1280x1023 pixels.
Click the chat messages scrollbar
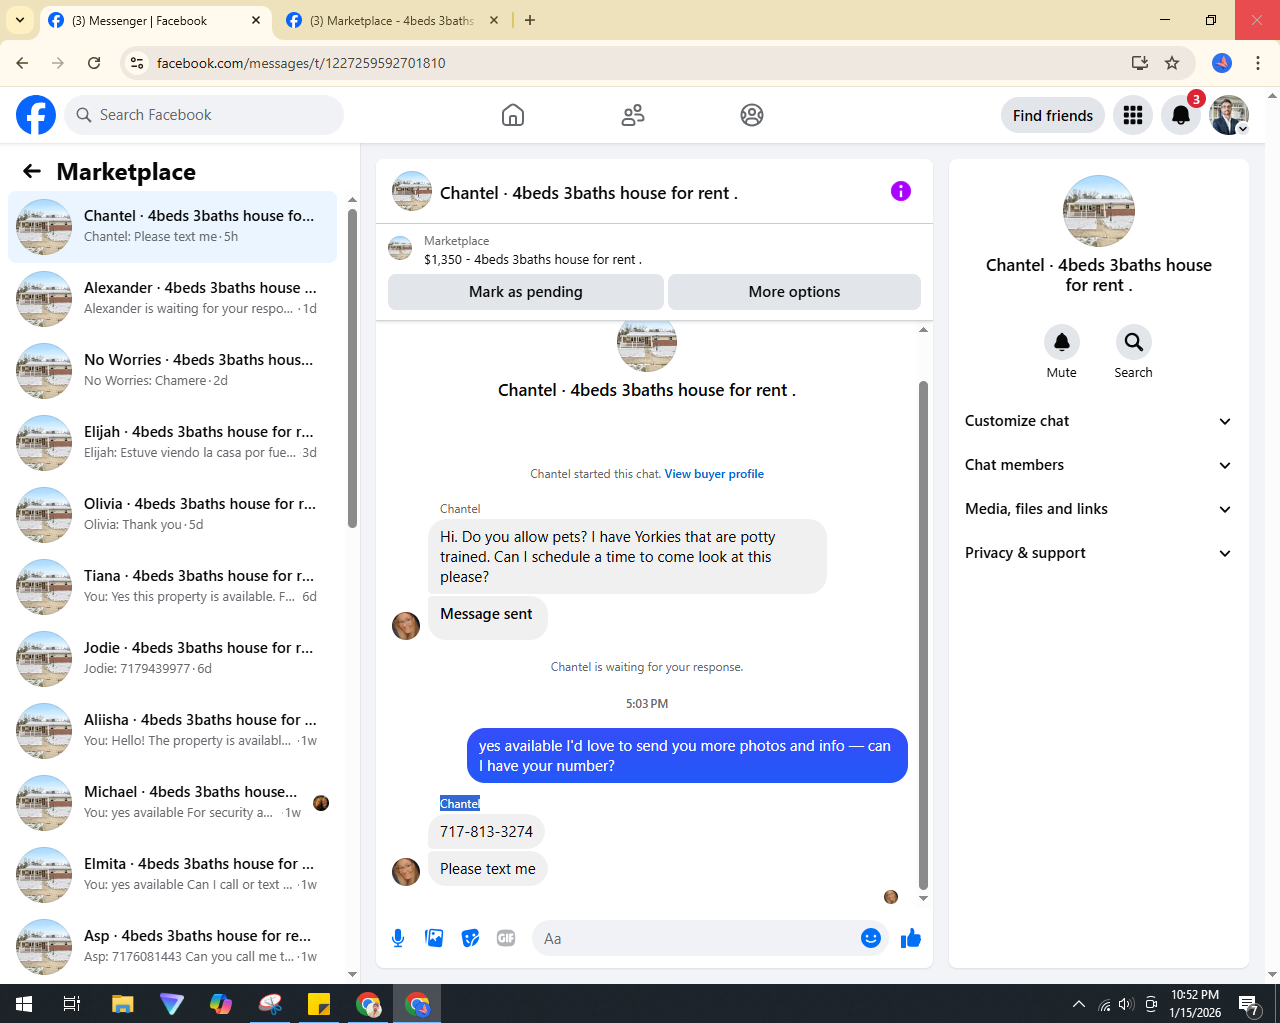coord(923,635)
